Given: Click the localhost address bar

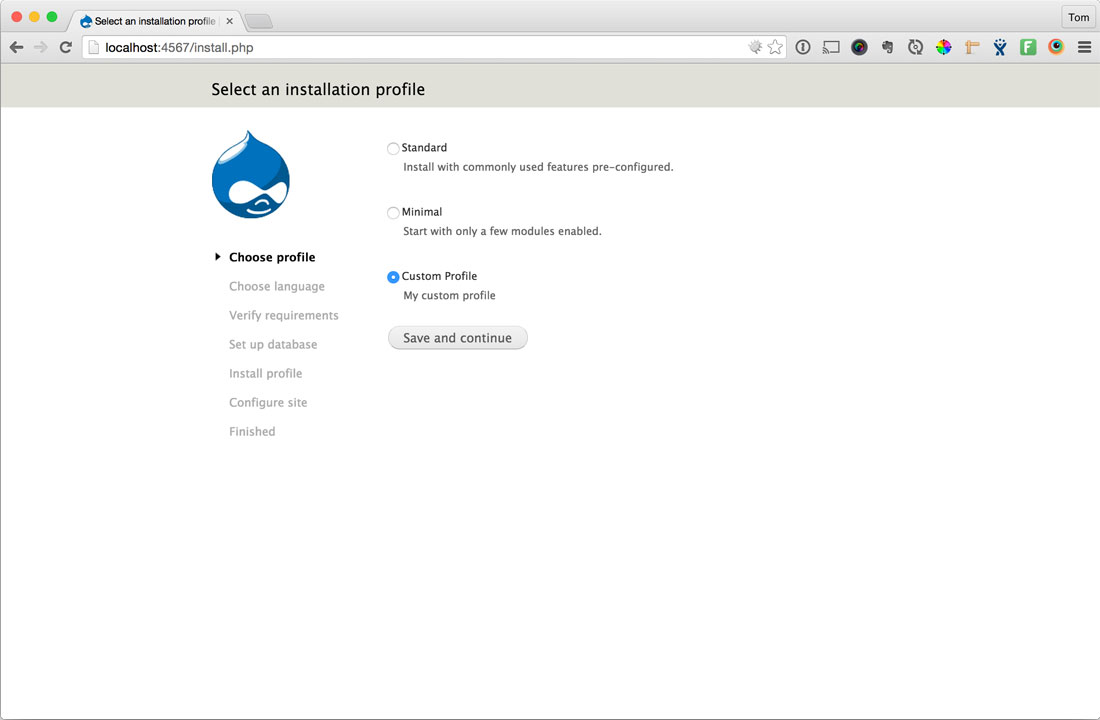Looking at the screenshot, I should point(420,47).
